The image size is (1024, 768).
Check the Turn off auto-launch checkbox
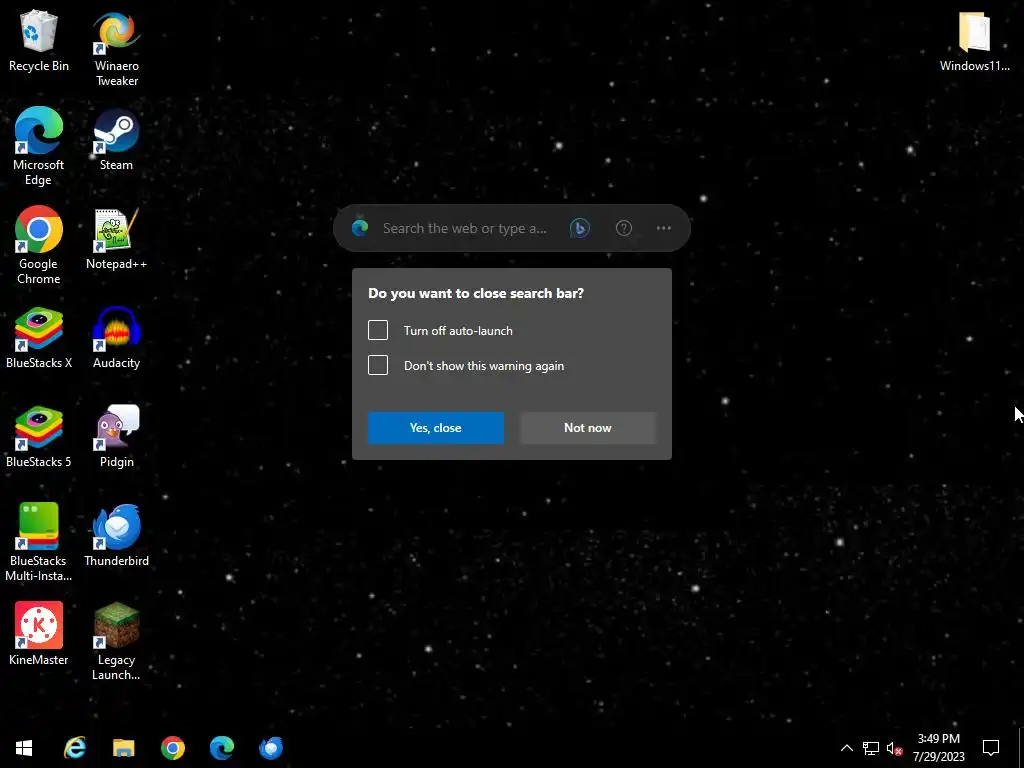pyautogui.click(x=378, y=330)
